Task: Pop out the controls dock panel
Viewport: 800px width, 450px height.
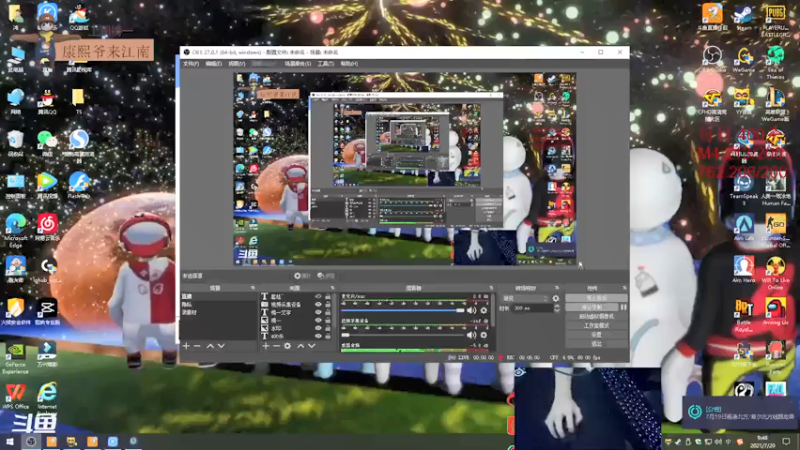Action: 624,288
